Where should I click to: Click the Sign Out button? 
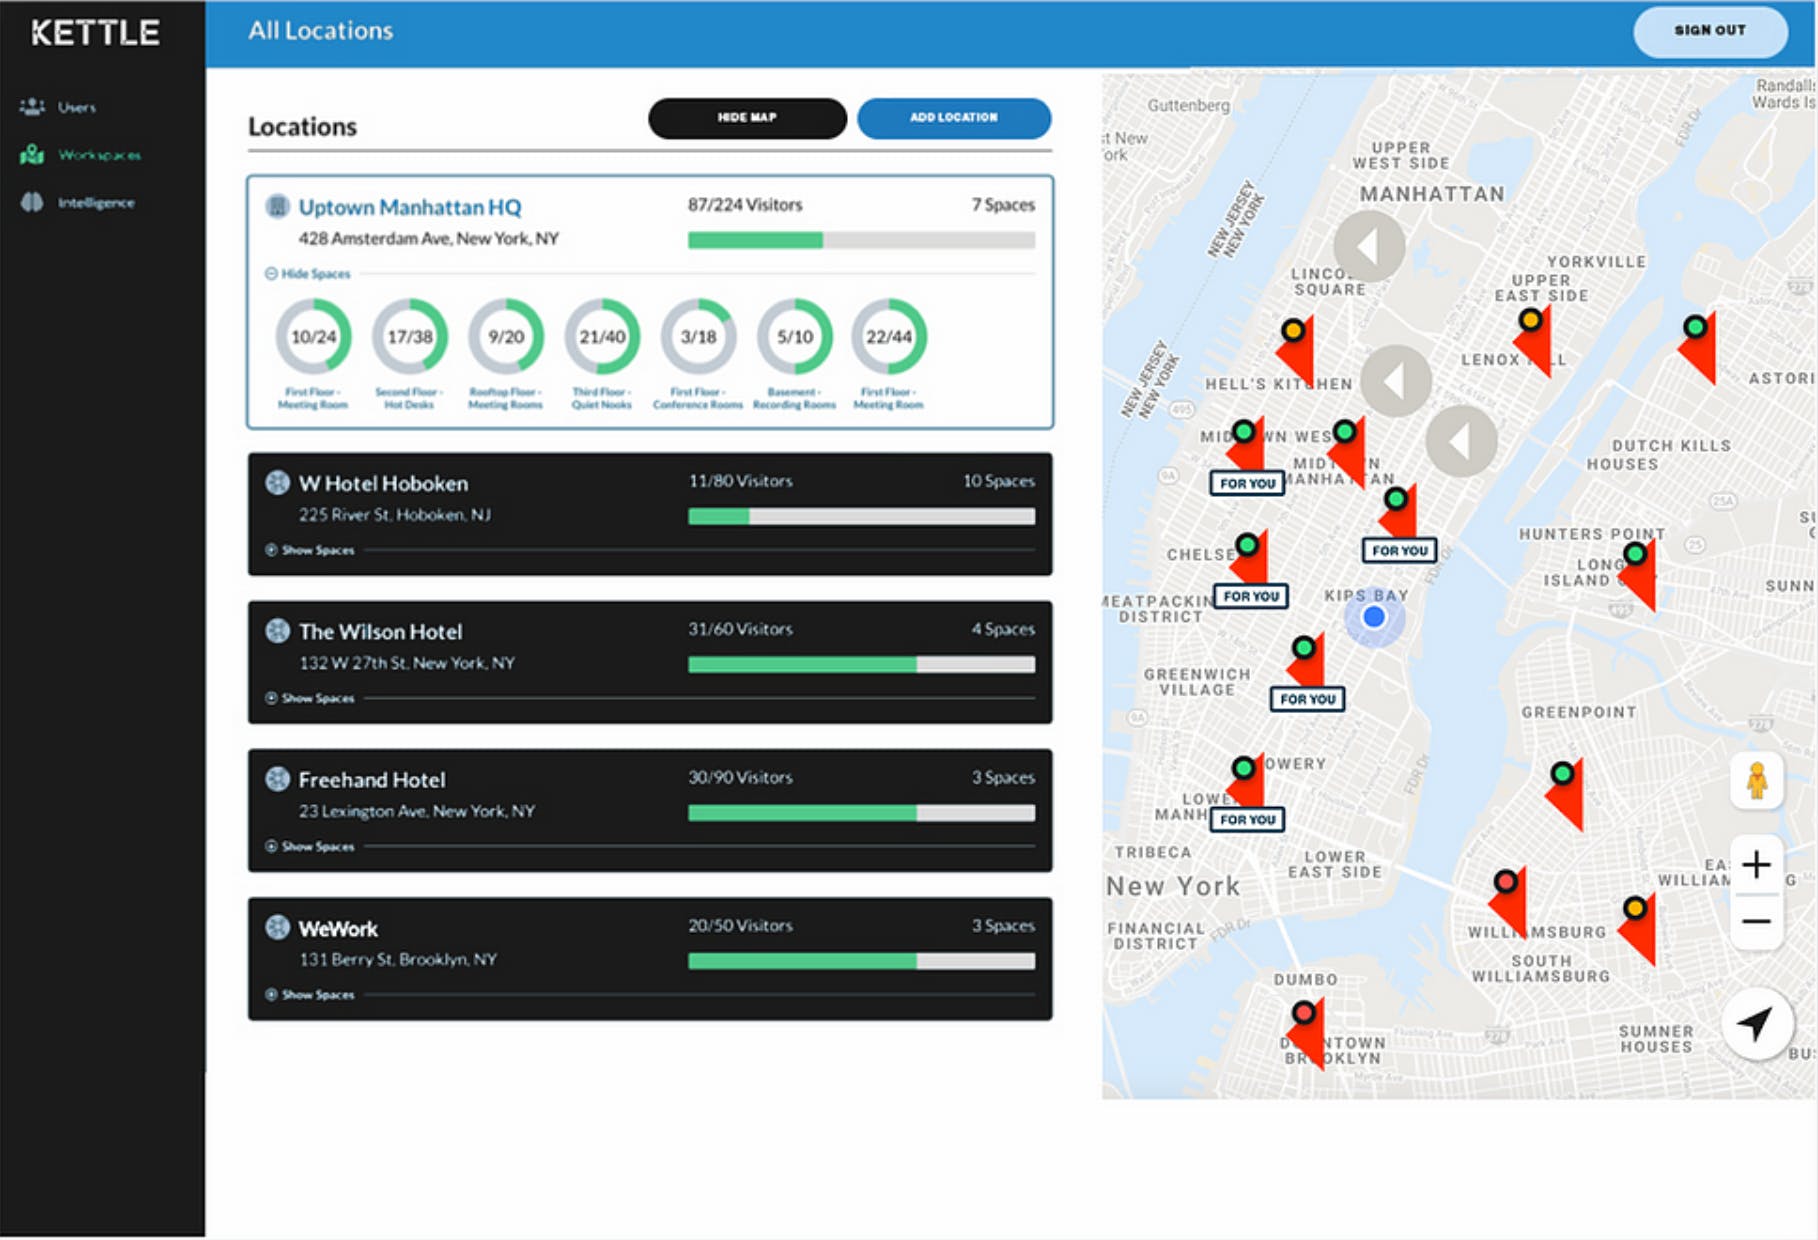[x=1710, y=31]
